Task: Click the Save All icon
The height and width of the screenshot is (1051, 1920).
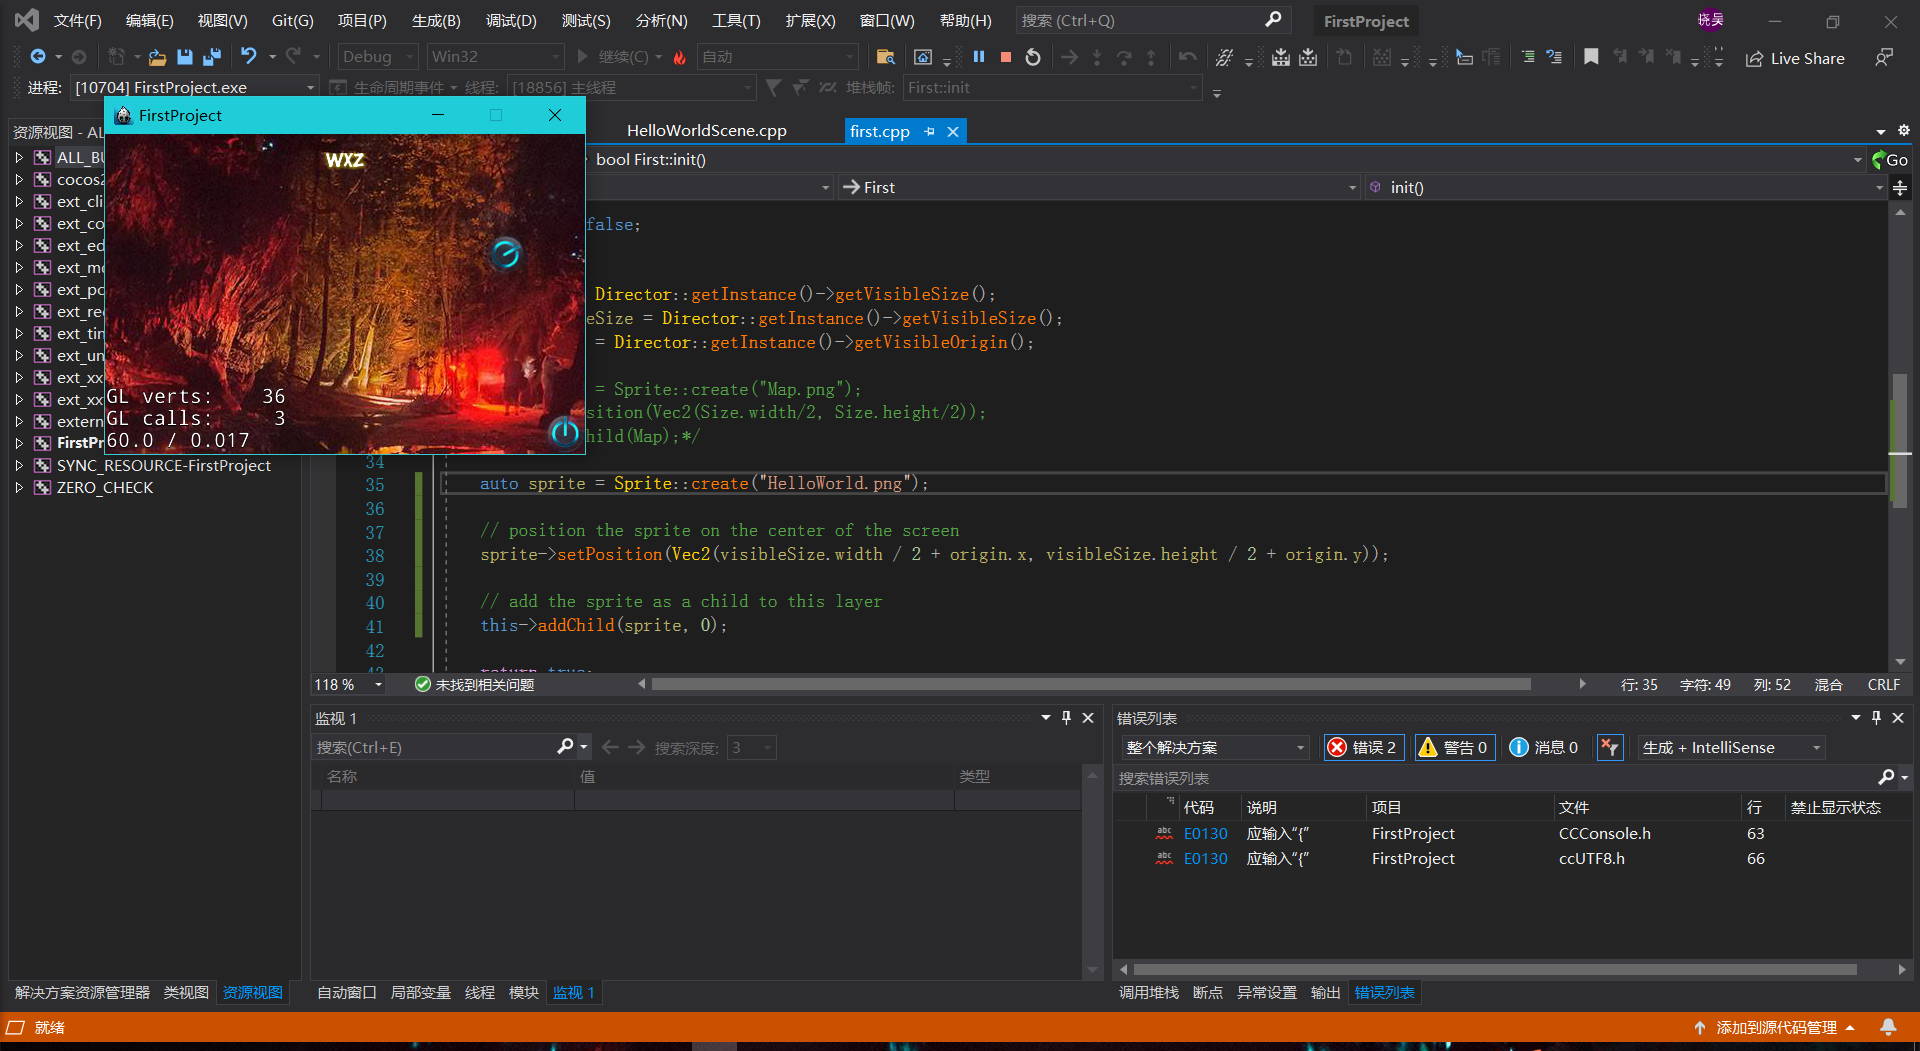Action: [x=212, y=57]
